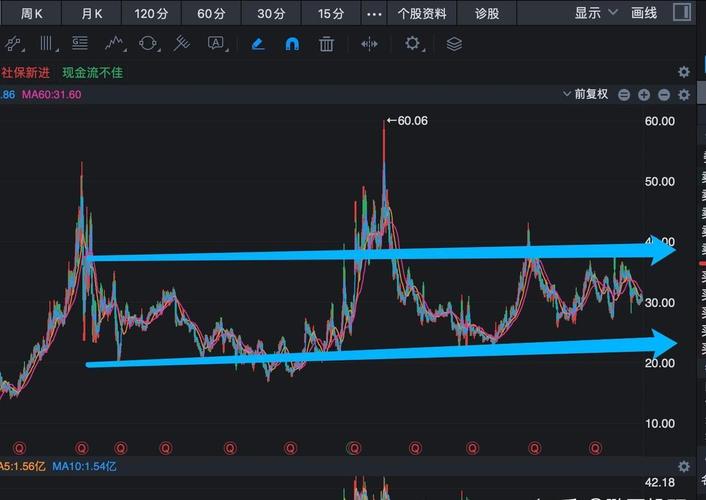Toggle the side panel layout icon
This screenshot has width=706, height=500.
point(682,12)
